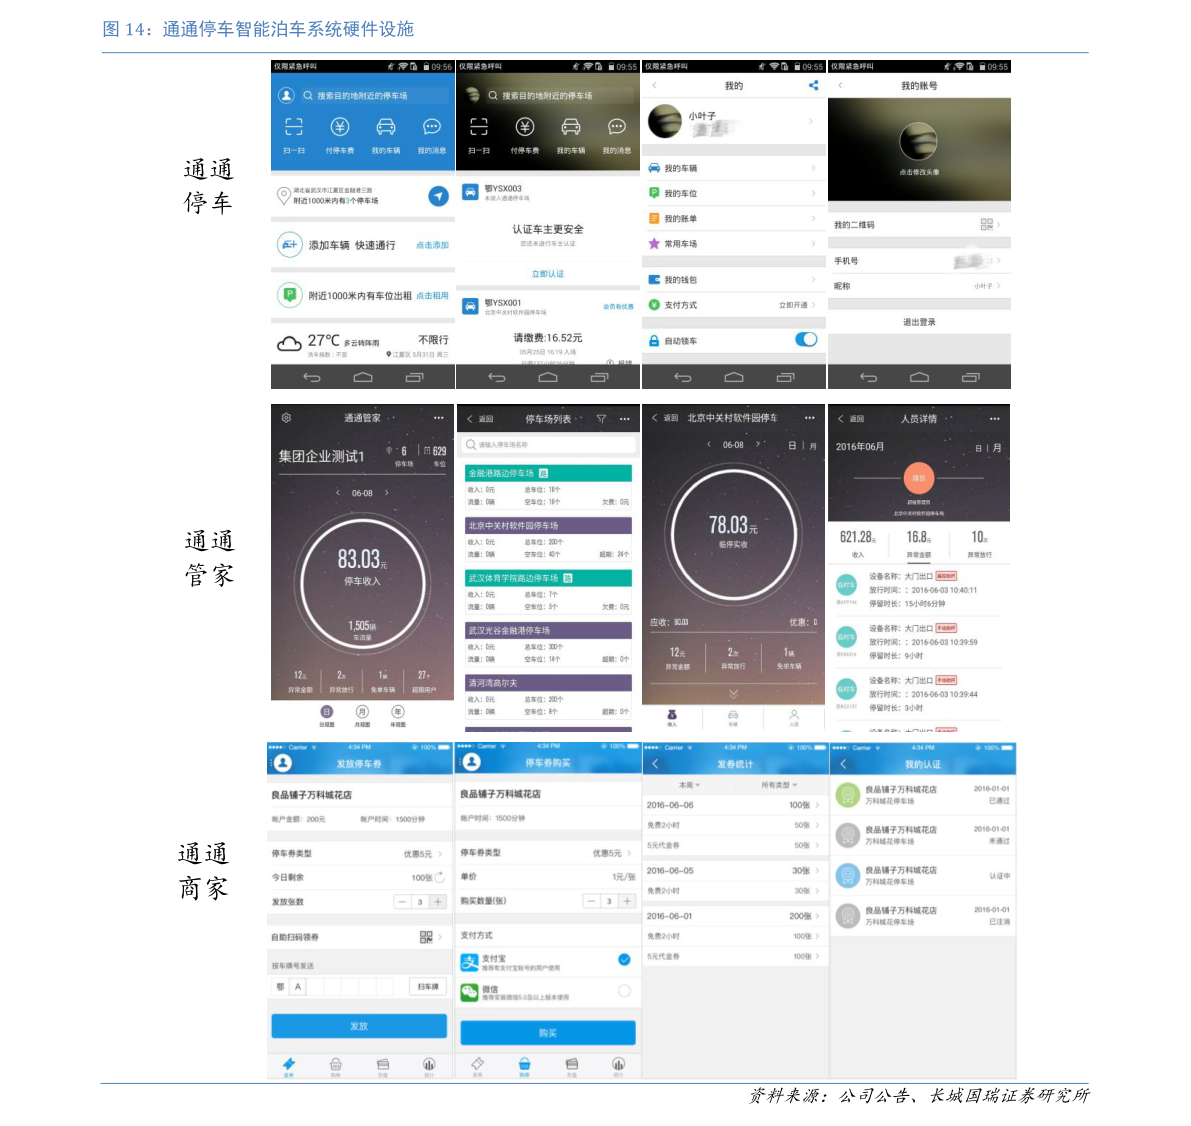1191x1126 pixels.
Task: Click the 发放 button
Action: (359, 1026)
